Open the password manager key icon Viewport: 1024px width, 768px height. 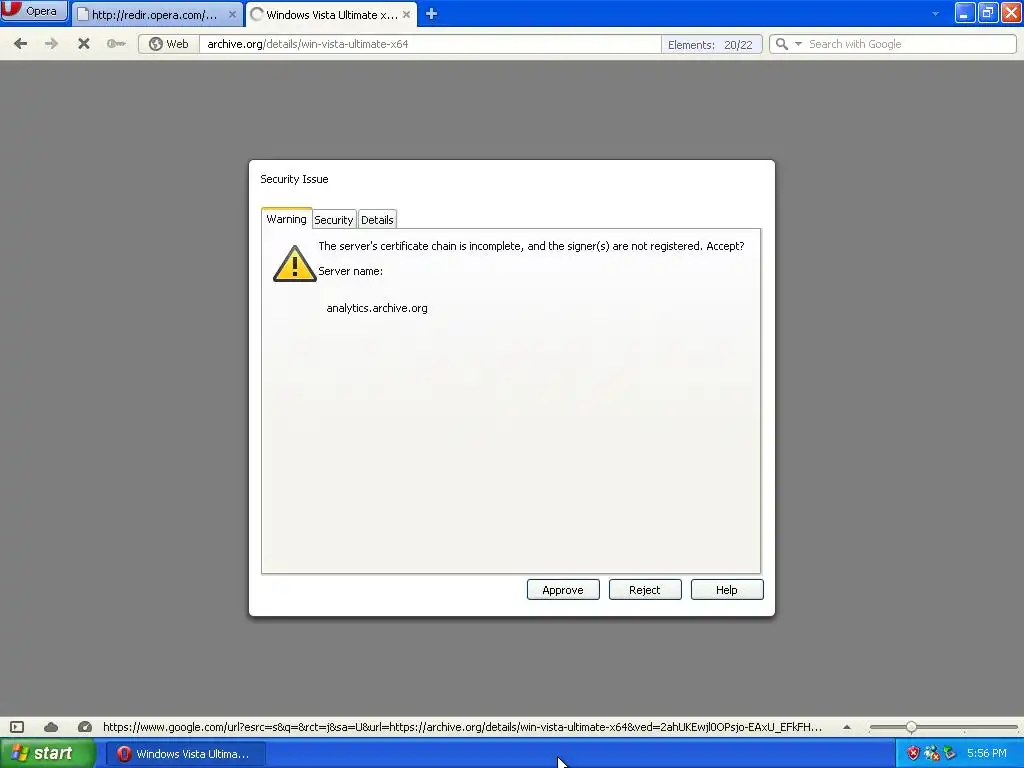116,44
